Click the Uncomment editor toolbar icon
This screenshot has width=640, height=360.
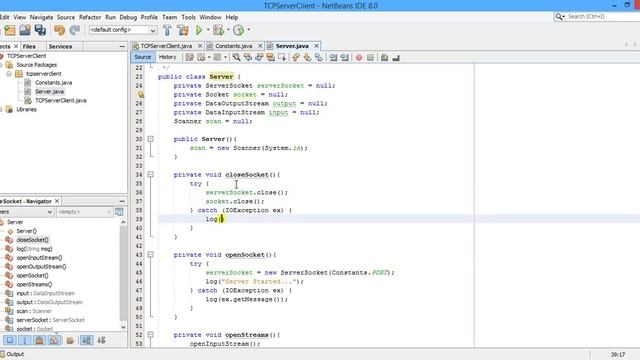click(396, 58)
